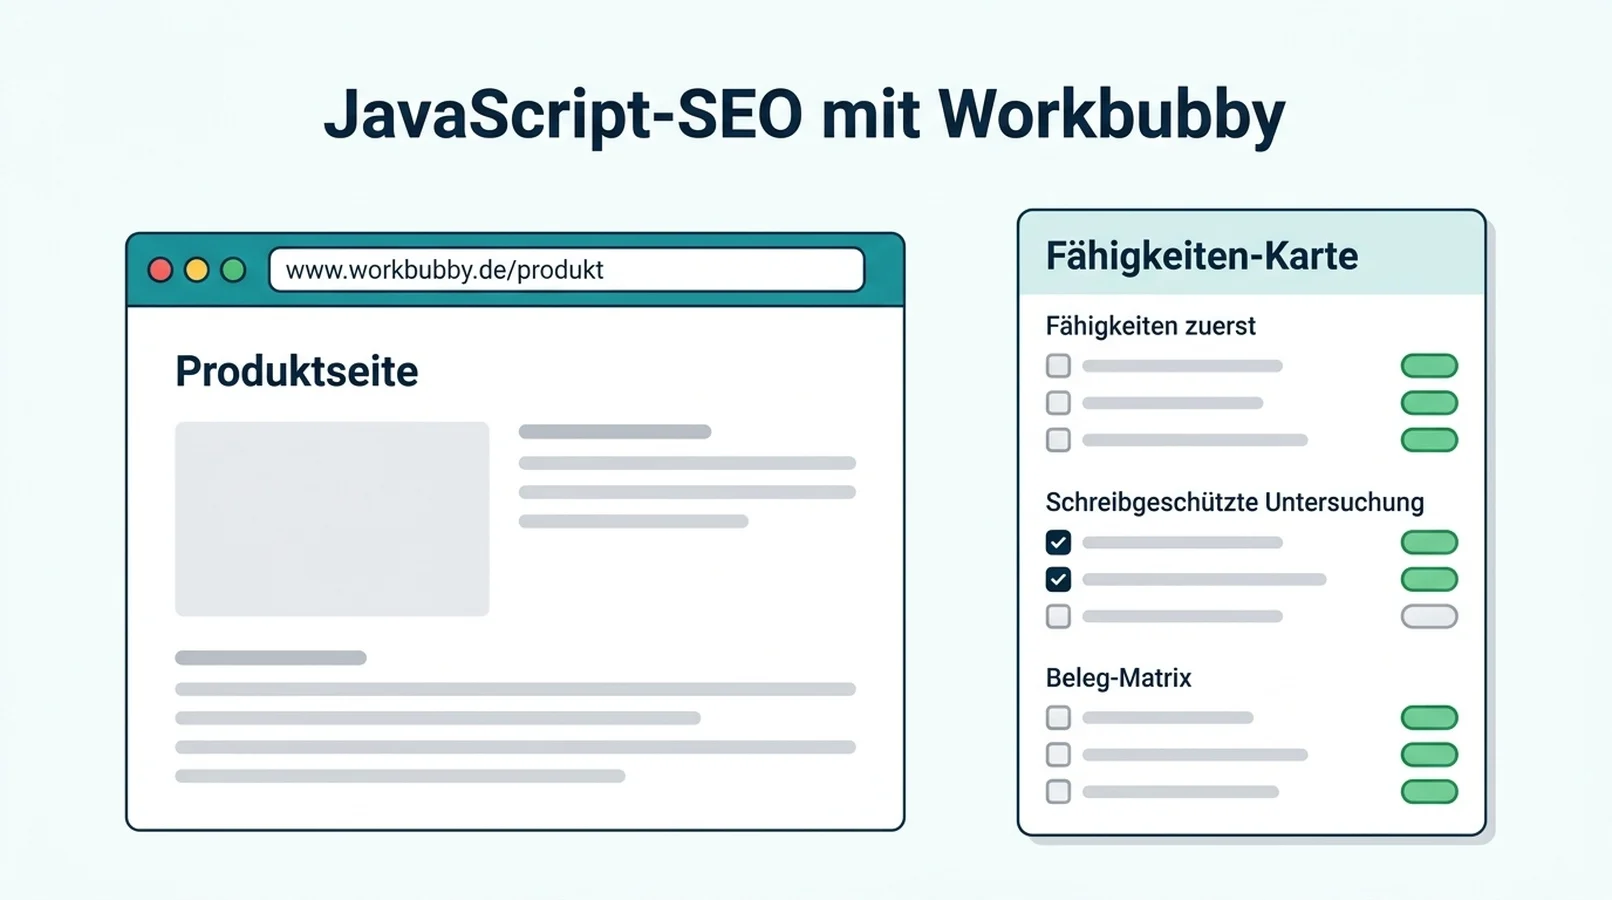This screenshot has height=900, width=1612.
Task: Toggle last green pill under Beleg-Matrix
Action: click(x=1429, y=792)
